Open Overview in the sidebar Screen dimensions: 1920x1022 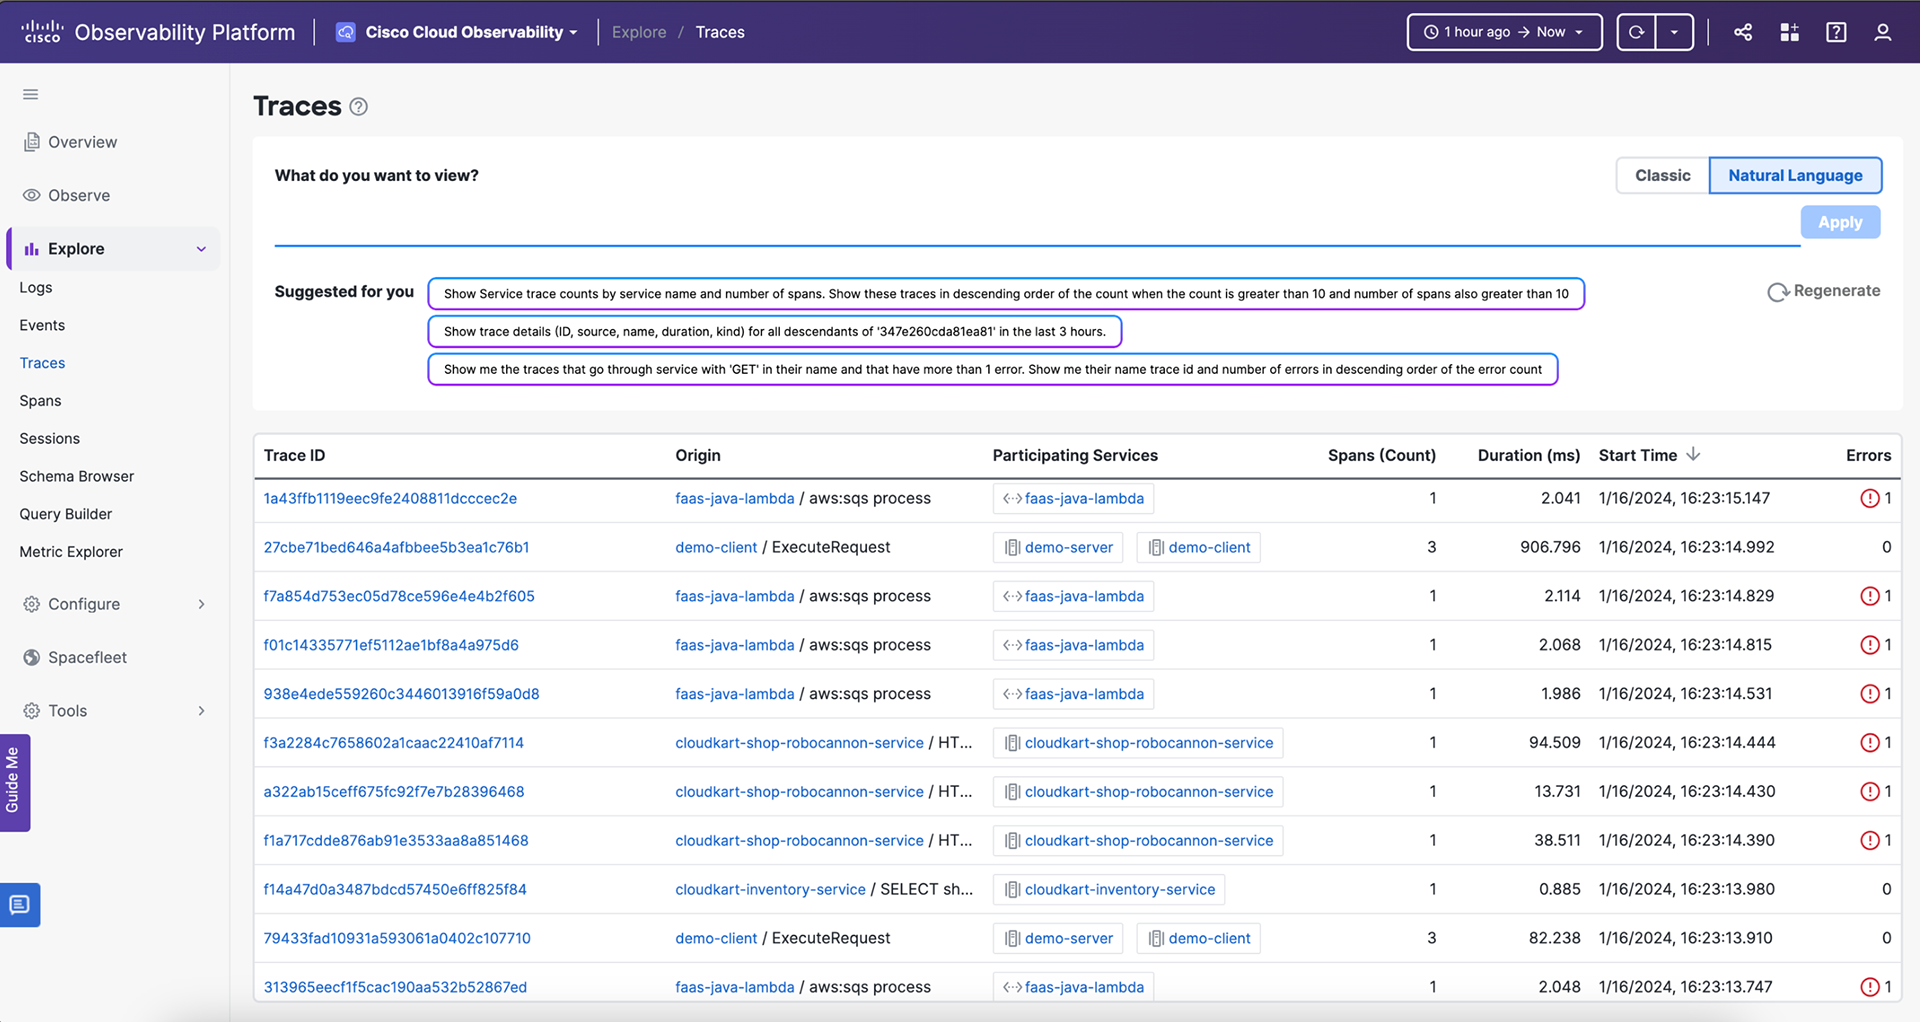tap(82, 142)
